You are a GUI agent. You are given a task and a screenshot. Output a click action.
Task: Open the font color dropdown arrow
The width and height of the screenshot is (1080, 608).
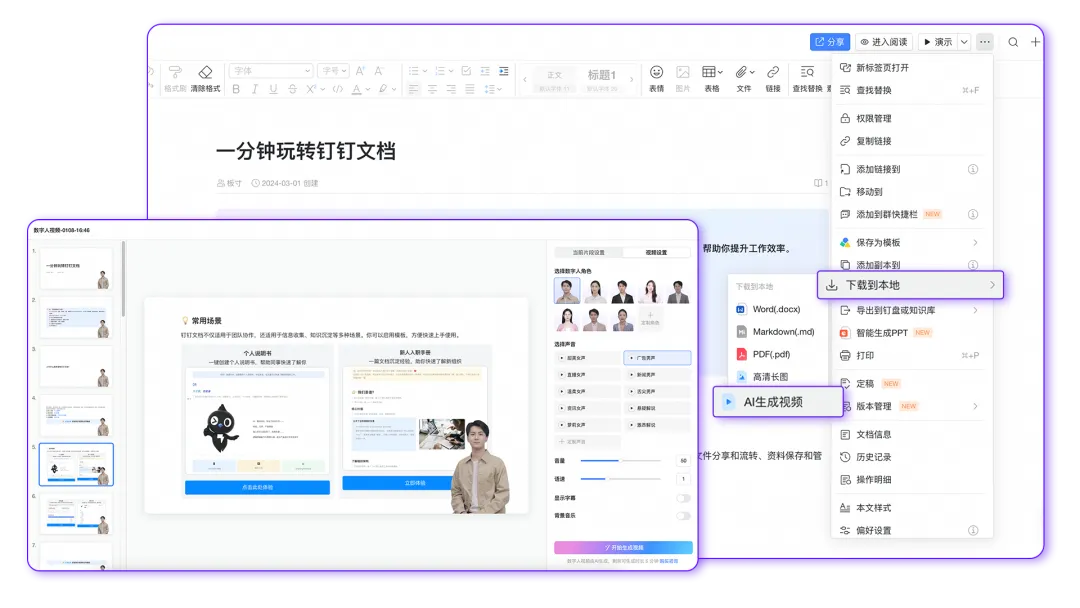click(368, 90)
